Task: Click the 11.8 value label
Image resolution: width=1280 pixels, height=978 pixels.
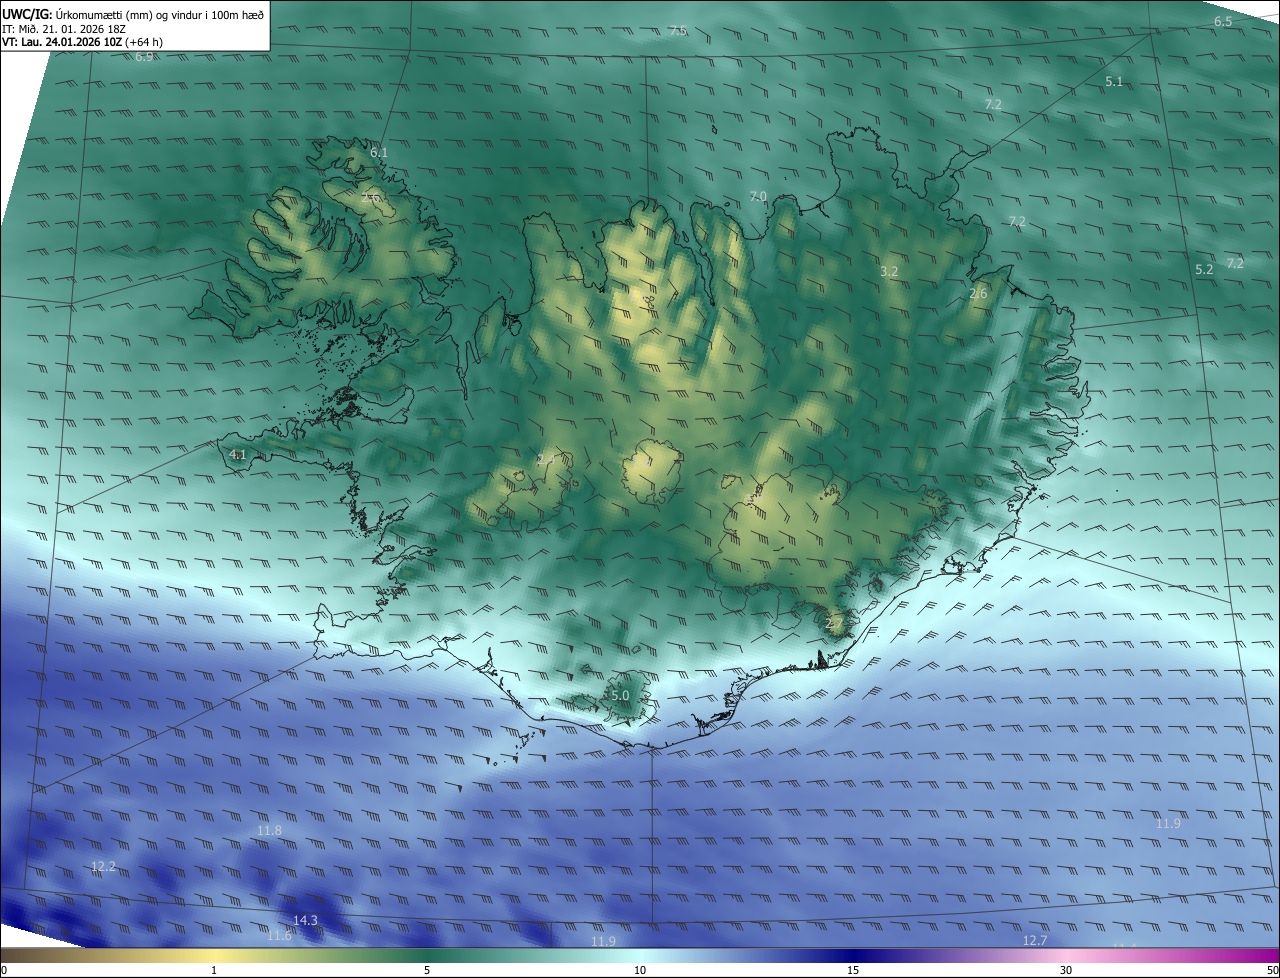Action: click(x=269, y=830)
